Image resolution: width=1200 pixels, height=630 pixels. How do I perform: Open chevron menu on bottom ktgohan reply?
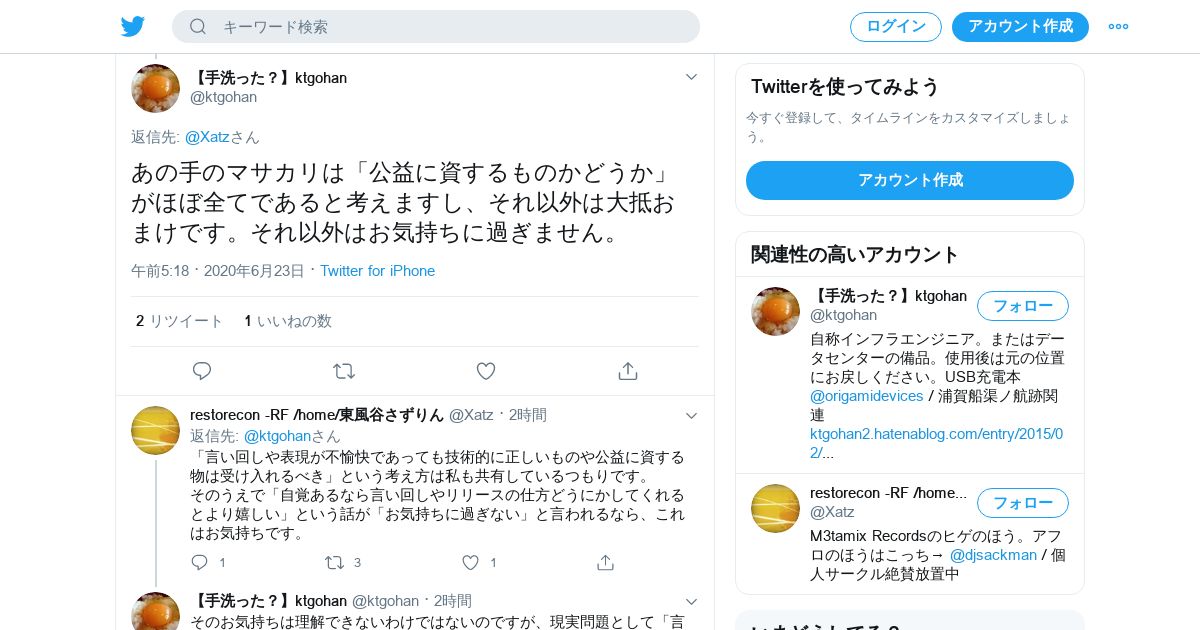[691, 601]
